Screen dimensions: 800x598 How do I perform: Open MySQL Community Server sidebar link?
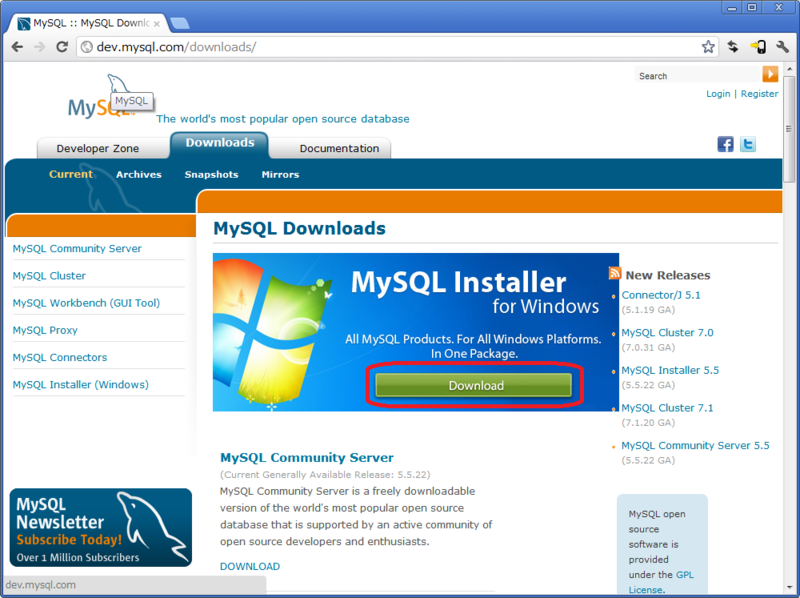pos(77,248)
